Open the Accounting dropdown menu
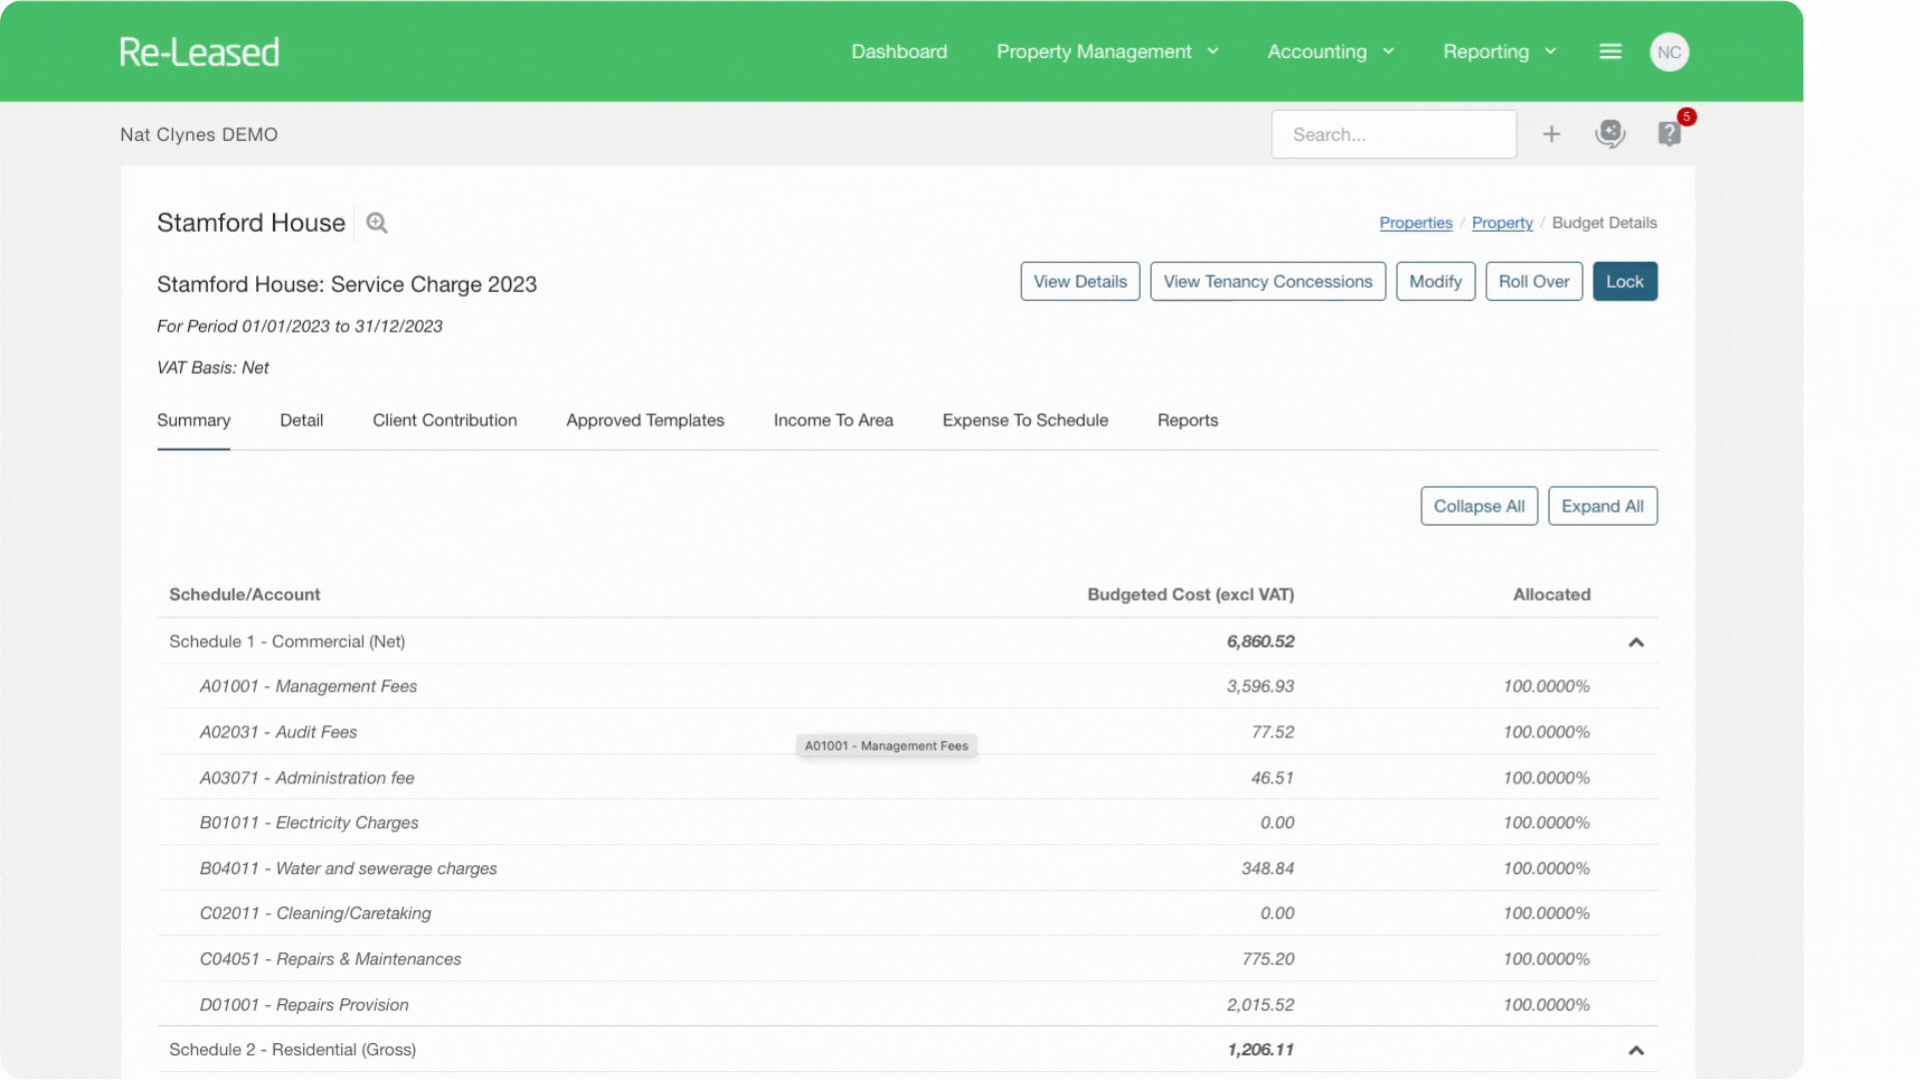The height and width of the screenshot is (1080, 1920). [1330, 52]
